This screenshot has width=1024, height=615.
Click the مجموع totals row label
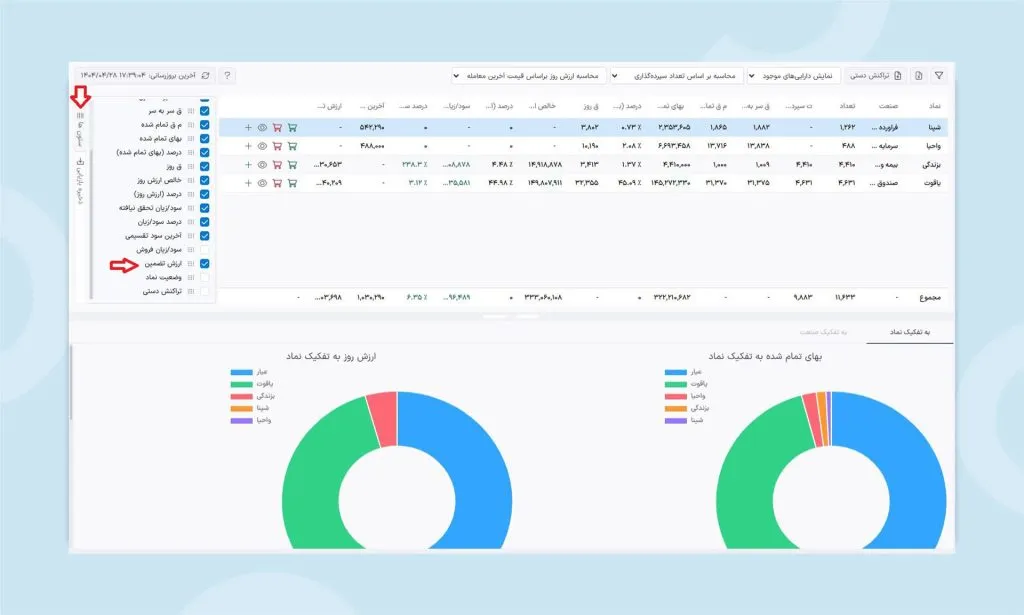tap(929, 298)
